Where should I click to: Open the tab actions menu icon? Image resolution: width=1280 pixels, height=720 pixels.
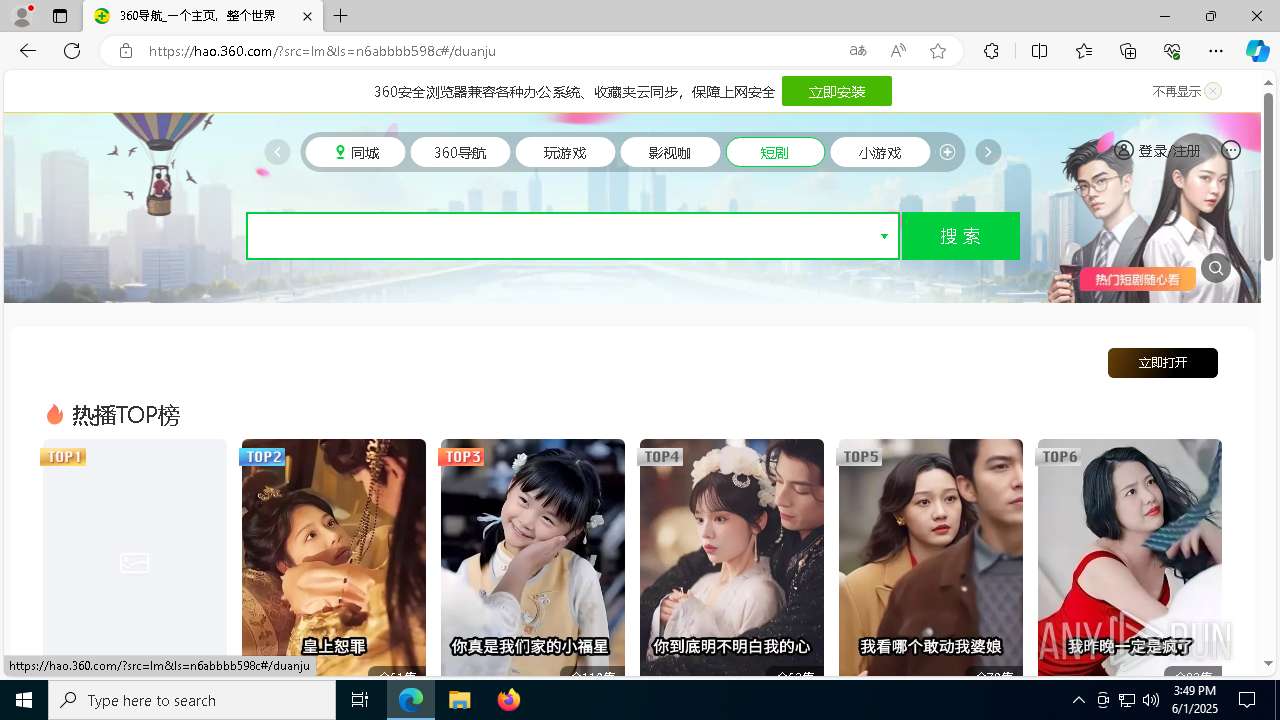pyautogui.click(x=60, y=16)
